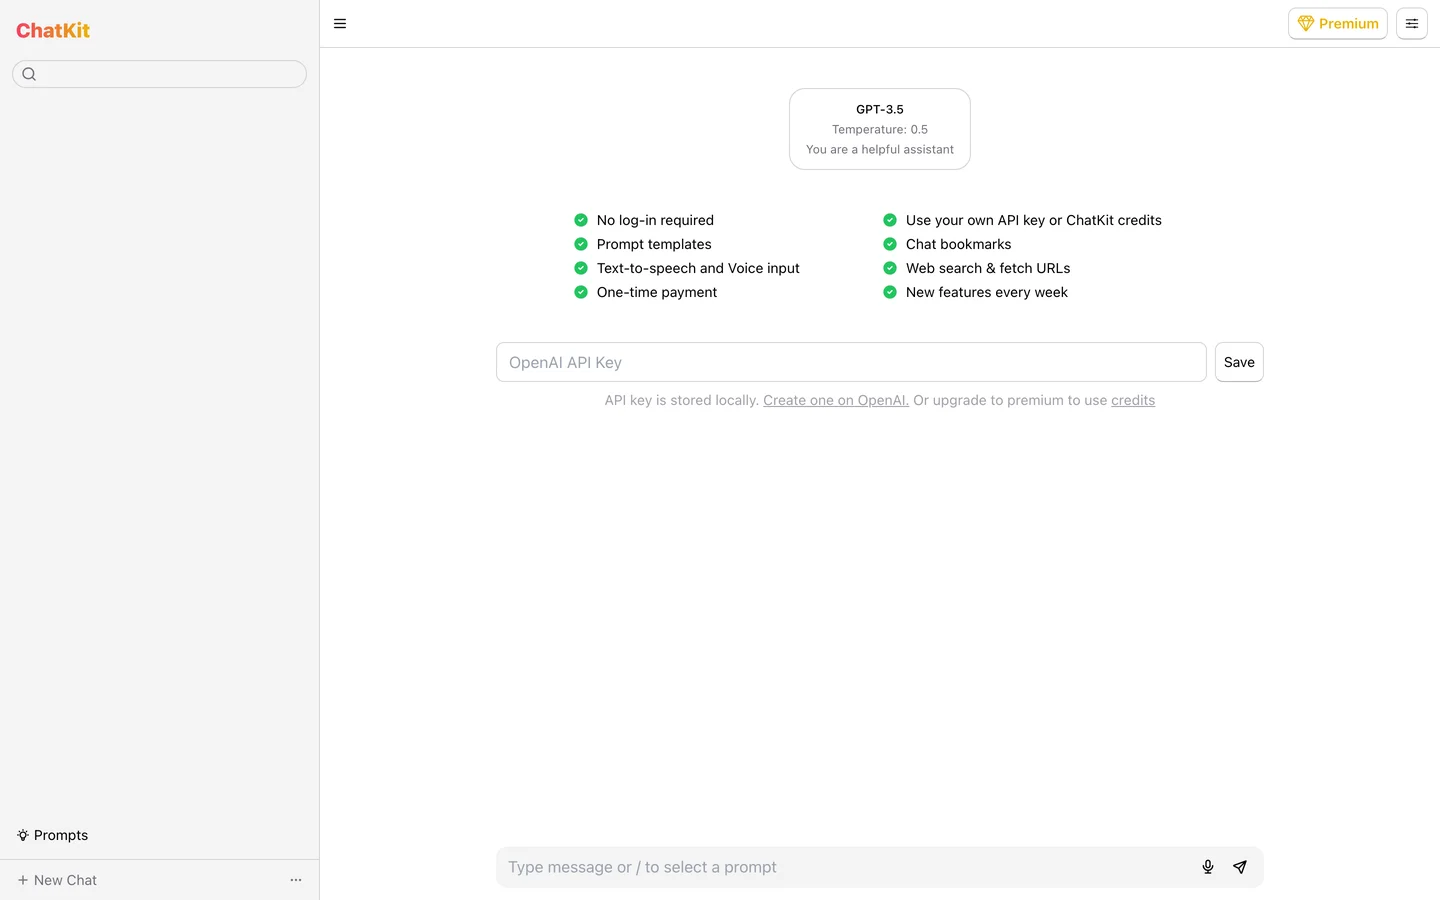Click the 'No log-in required' text
Viewport: 1440px width, 900px height.
655,220
